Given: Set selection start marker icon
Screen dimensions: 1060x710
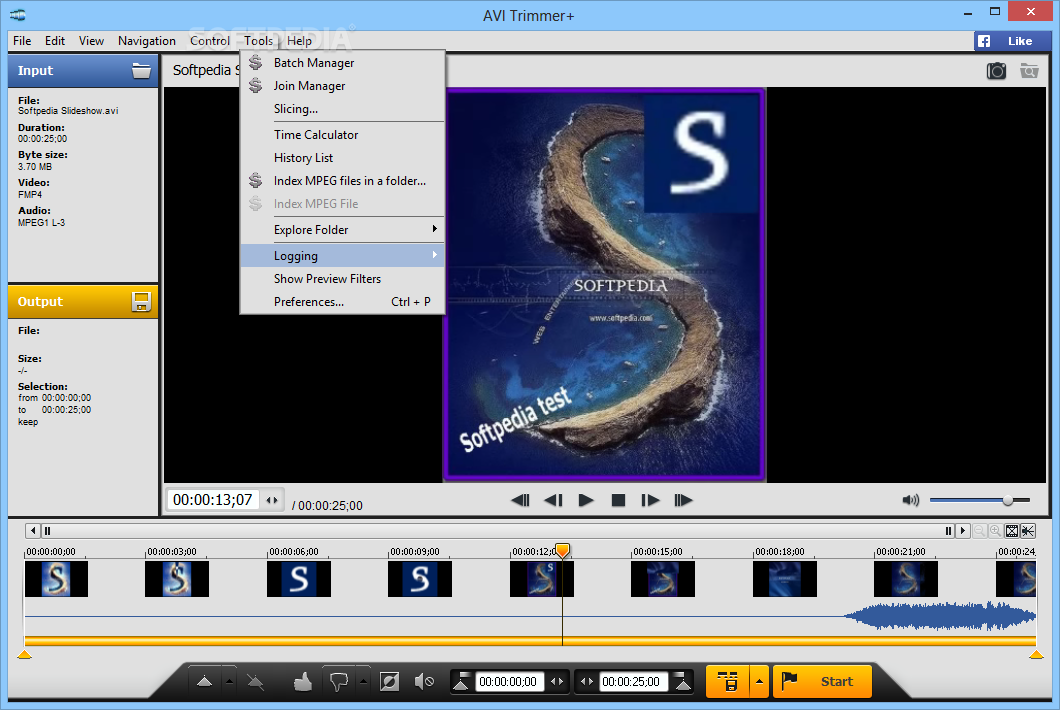Looking at the screenshot, I should click(x=461, y=682).
